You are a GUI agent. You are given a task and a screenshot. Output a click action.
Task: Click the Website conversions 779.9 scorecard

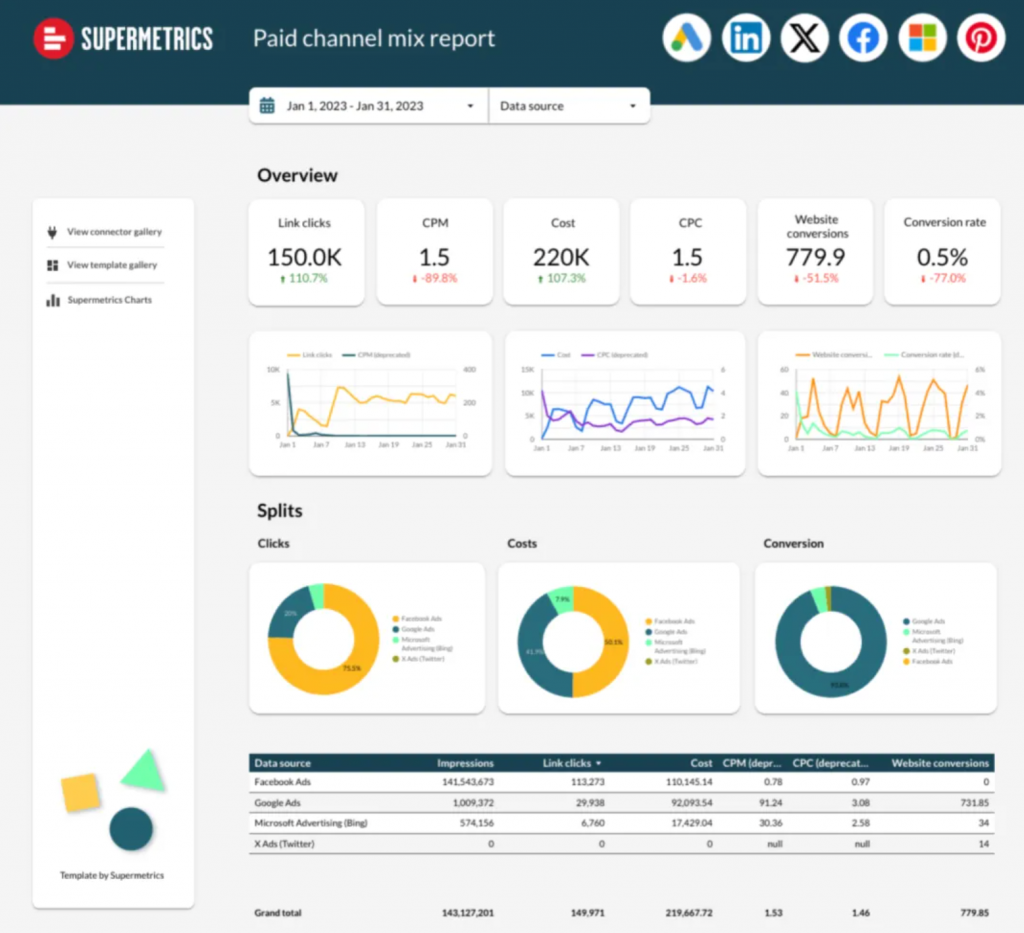click(x=816, y=252)
